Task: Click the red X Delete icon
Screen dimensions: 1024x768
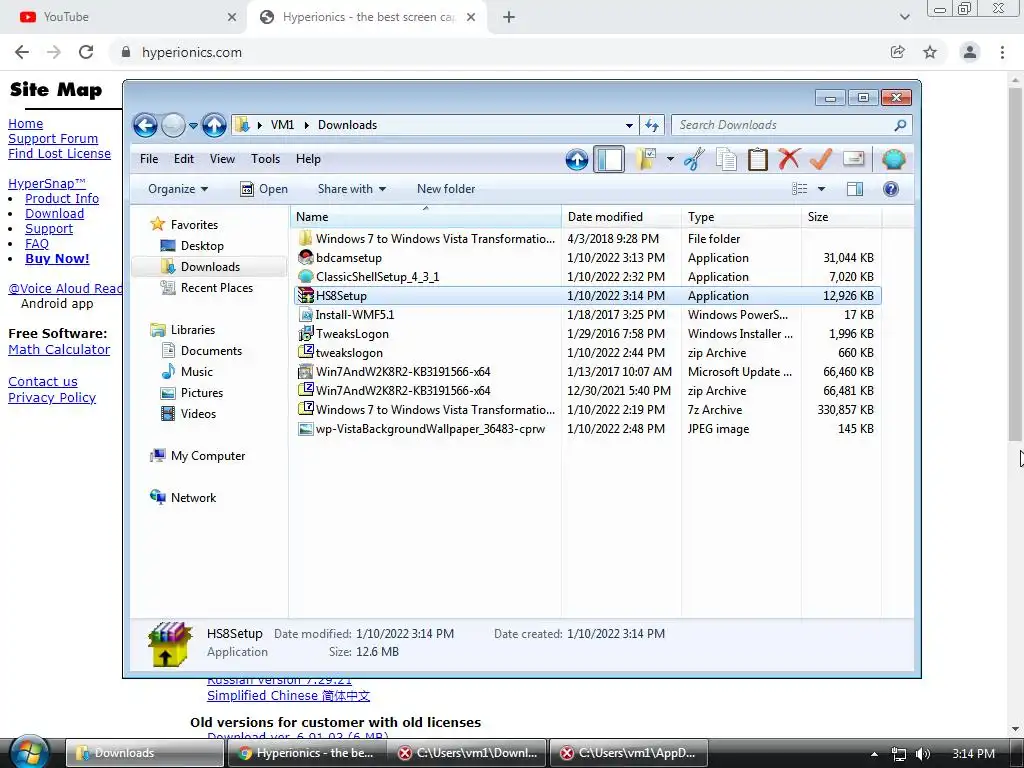Action: click(x=789, y=159)
